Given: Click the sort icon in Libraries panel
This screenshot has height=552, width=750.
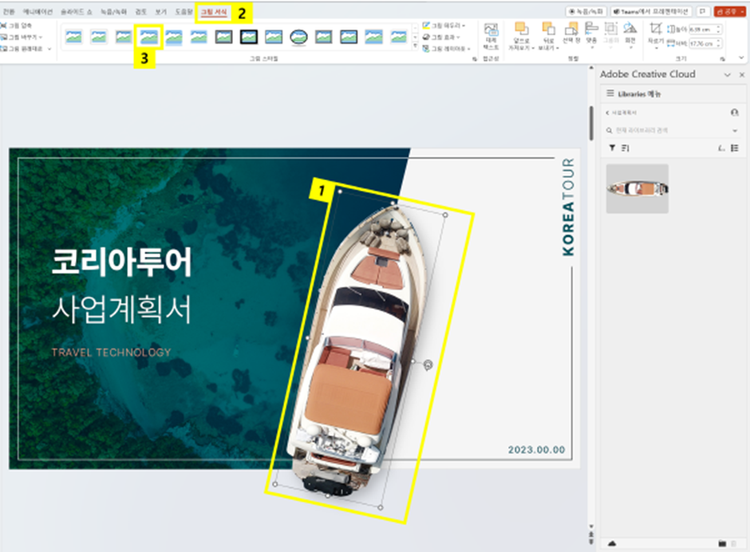Looking at the screenshot, I should (x=625, y=147).
